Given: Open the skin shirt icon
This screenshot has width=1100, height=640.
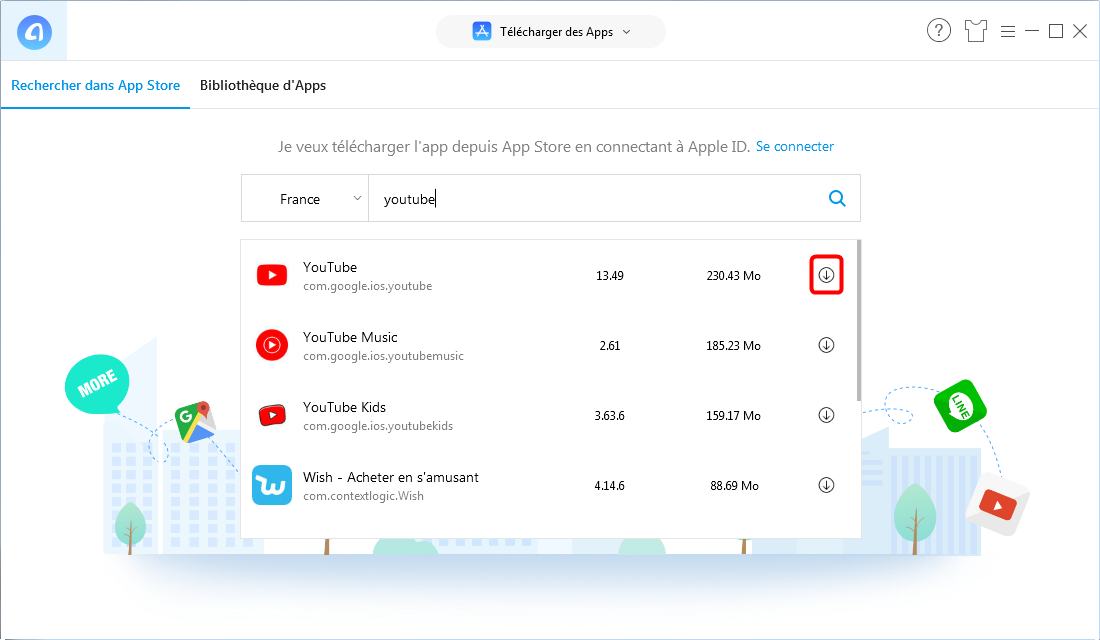Looking at the screenshot, I should click(x=975, y=31).
